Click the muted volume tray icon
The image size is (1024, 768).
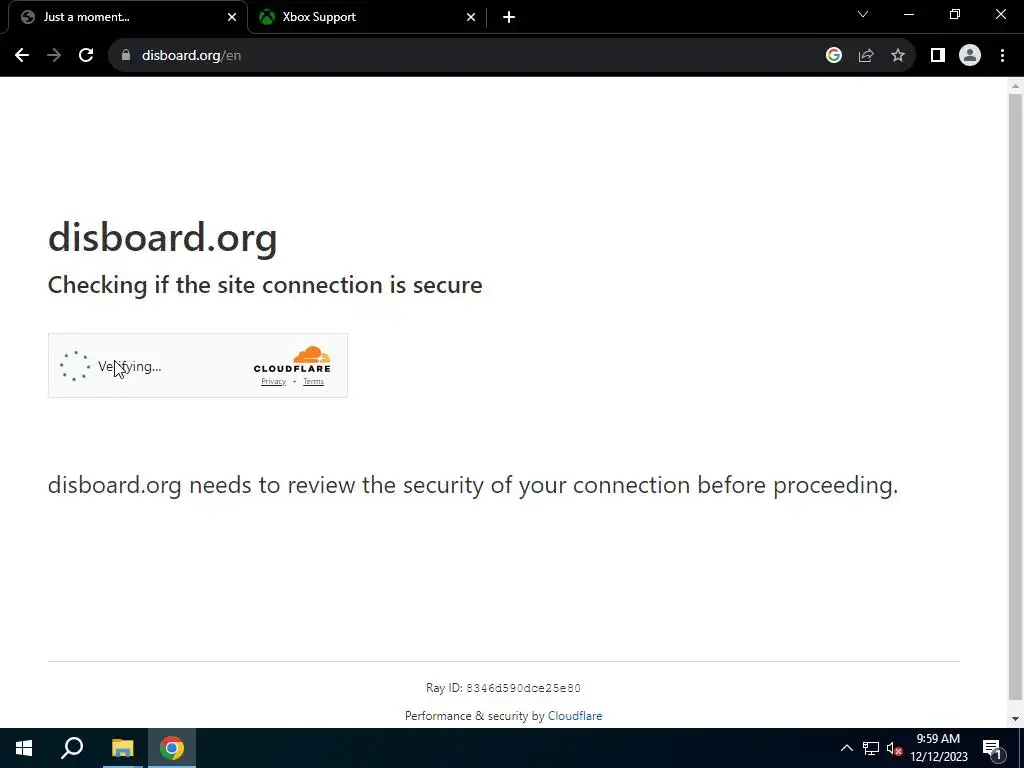click(x=894, y=748)
